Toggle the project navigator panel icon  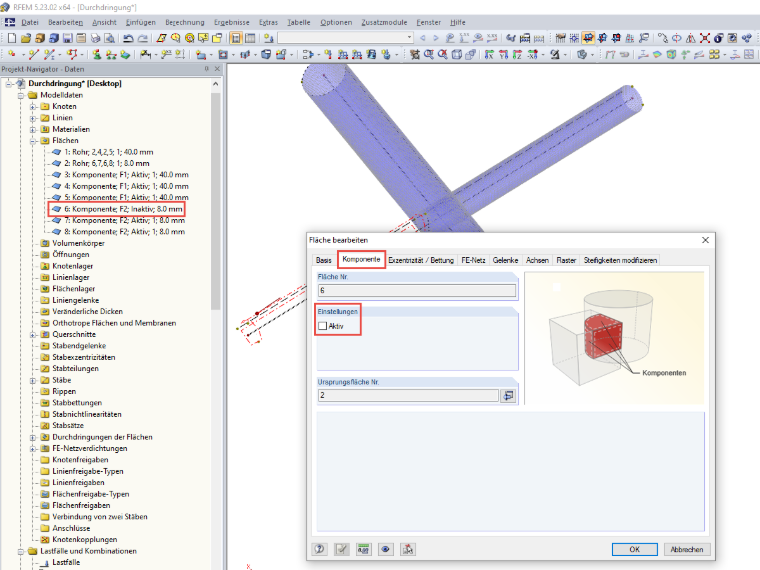236,38
